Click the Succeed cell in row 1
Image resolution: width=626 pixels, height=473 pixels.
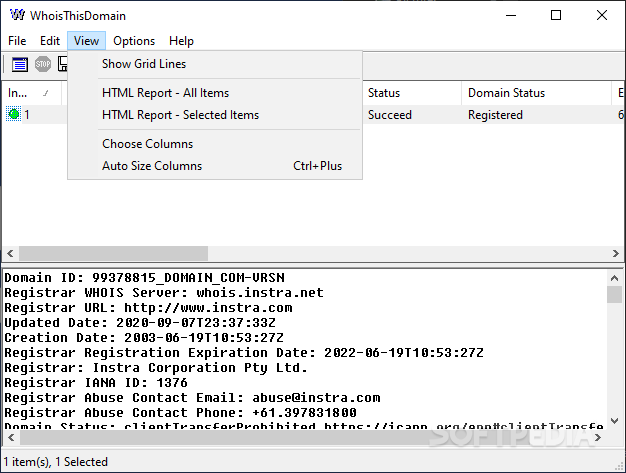pos(390,115)
